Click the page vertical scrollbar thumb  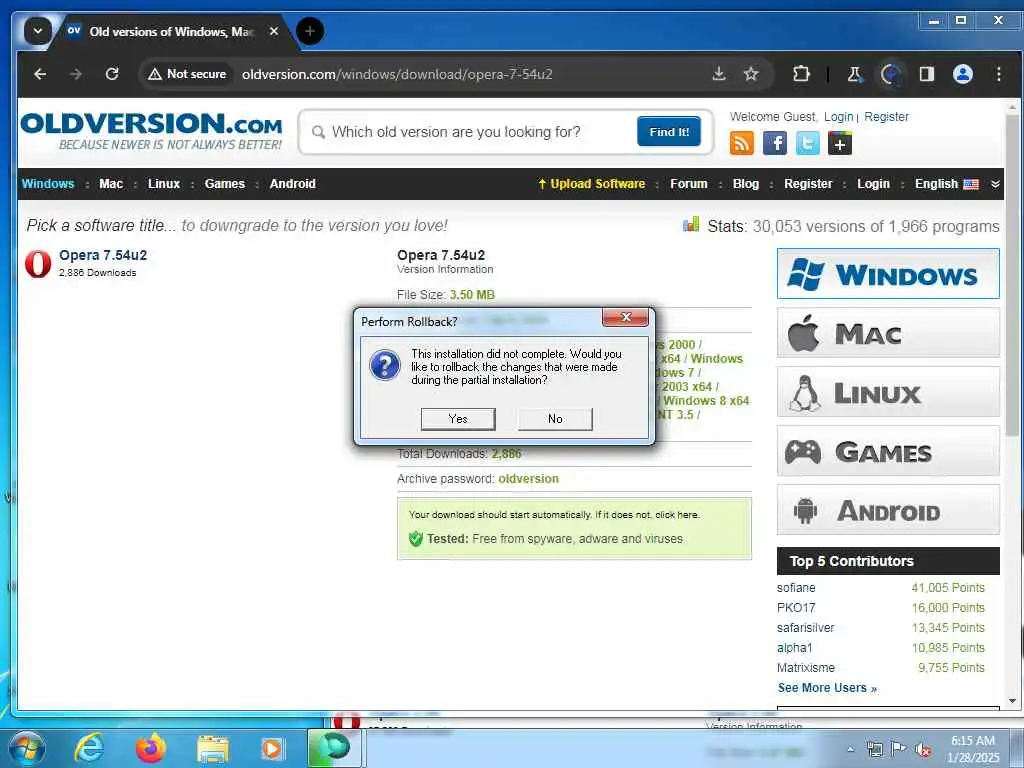tap(1012, 274)
